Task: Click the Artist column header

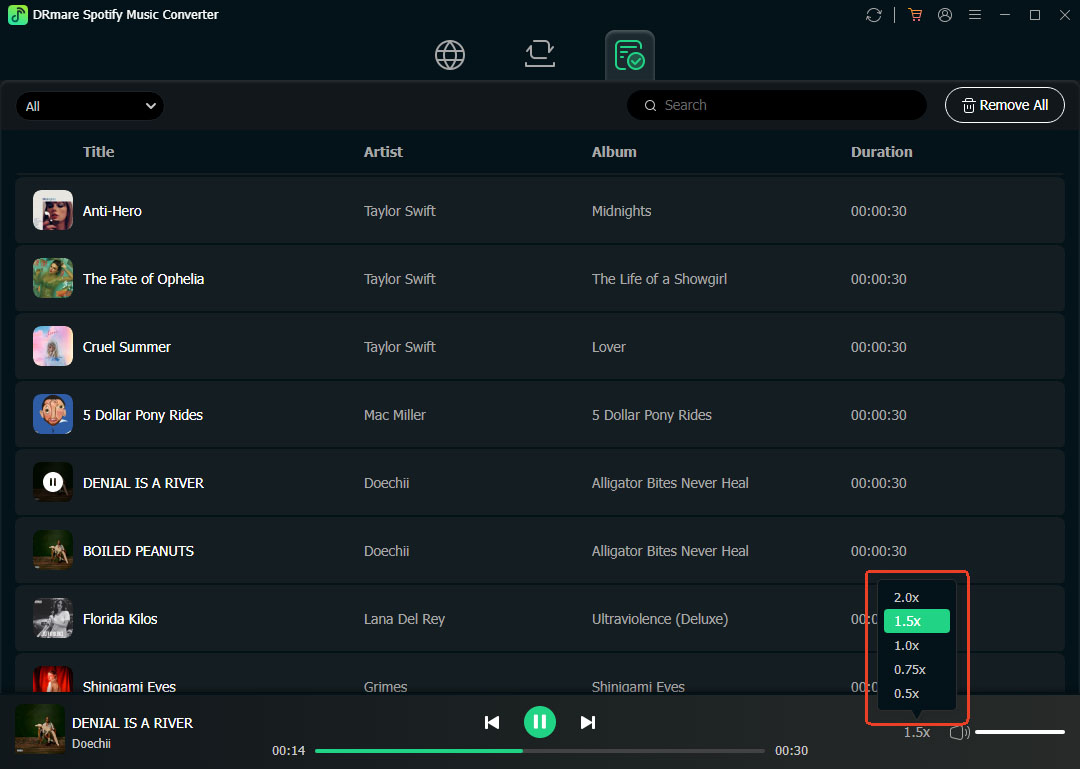Action: coord(383,152)
